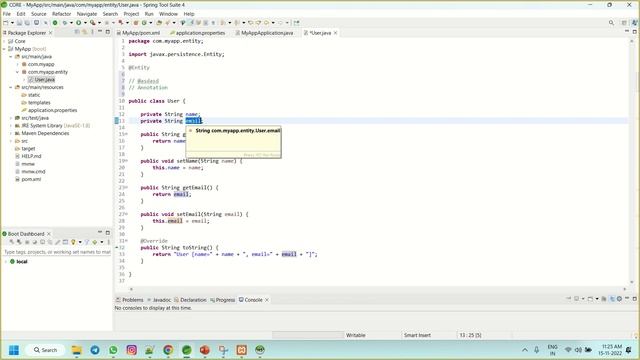Switch to application.properties editor tab
The height and width of the screenshot is (360, 640).
click(x=198, y=33)
